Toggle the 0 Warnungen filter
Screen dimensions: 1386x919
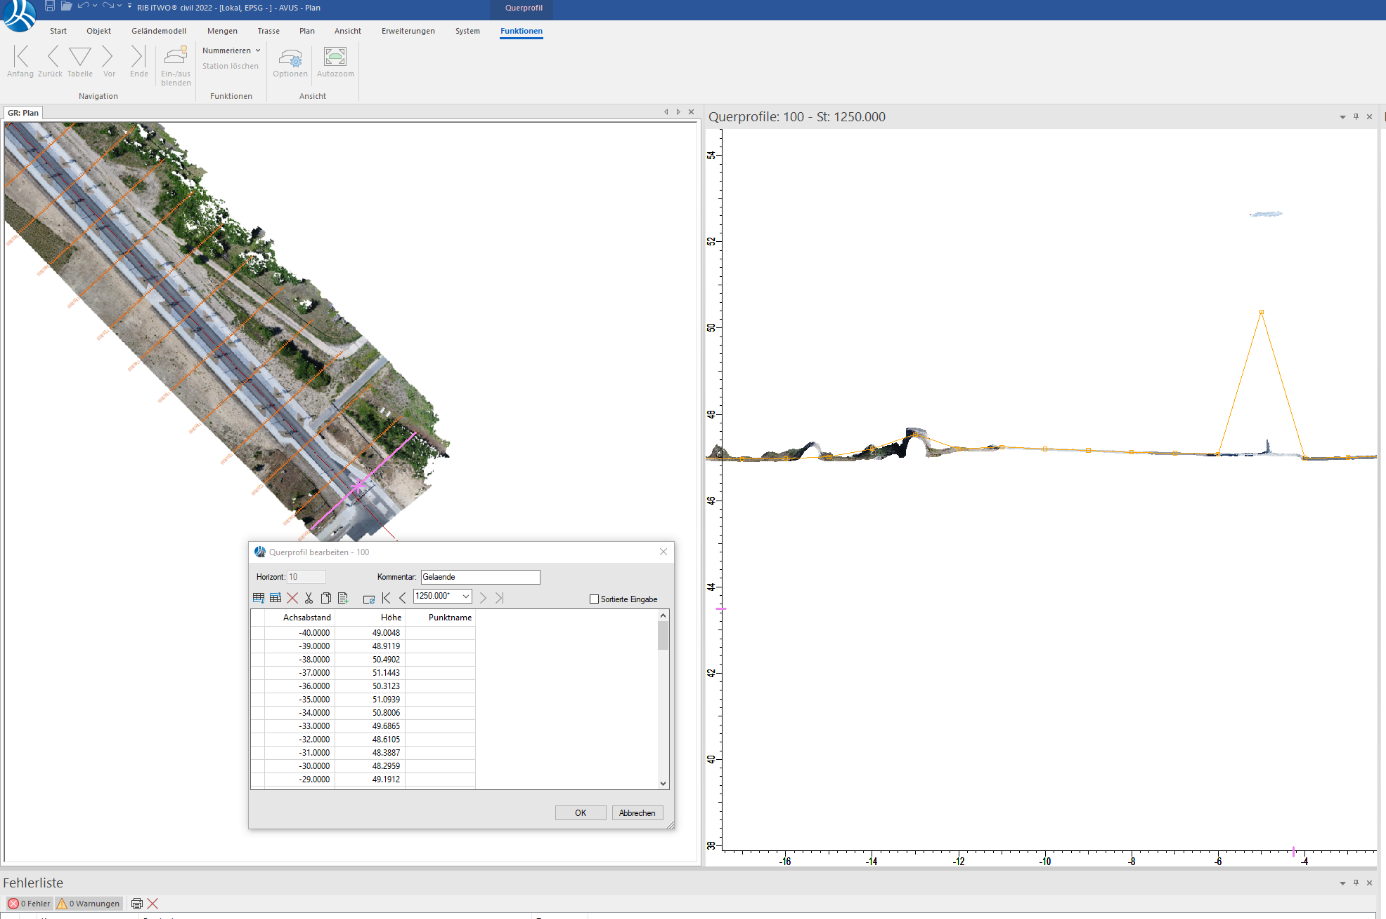coord(89,903)
